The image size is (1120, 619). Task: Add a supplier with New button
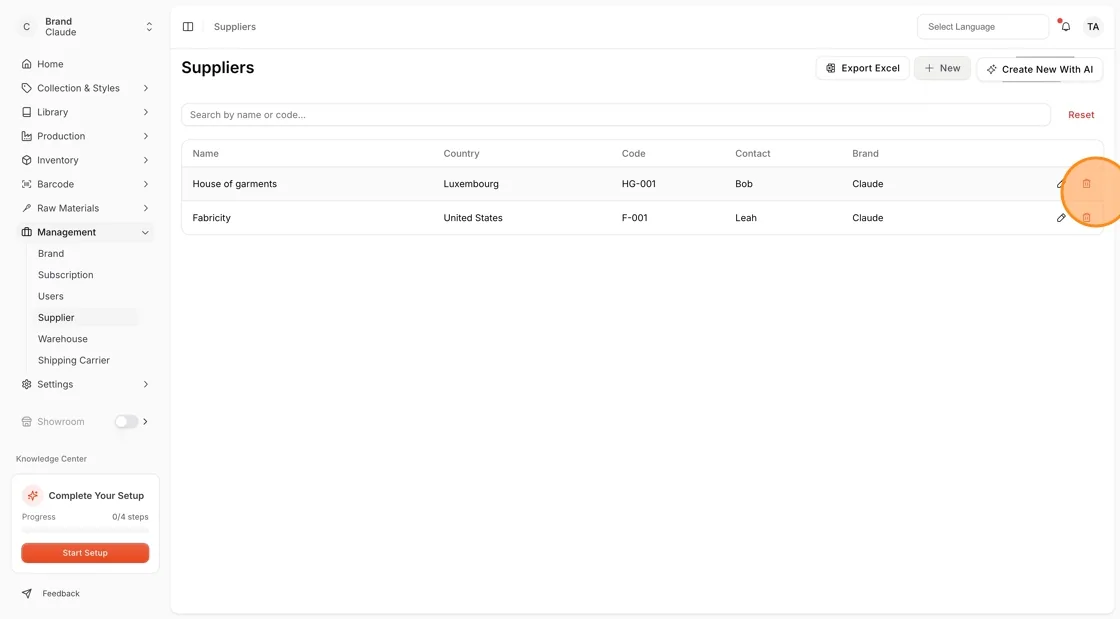click(x=942, y=69)
